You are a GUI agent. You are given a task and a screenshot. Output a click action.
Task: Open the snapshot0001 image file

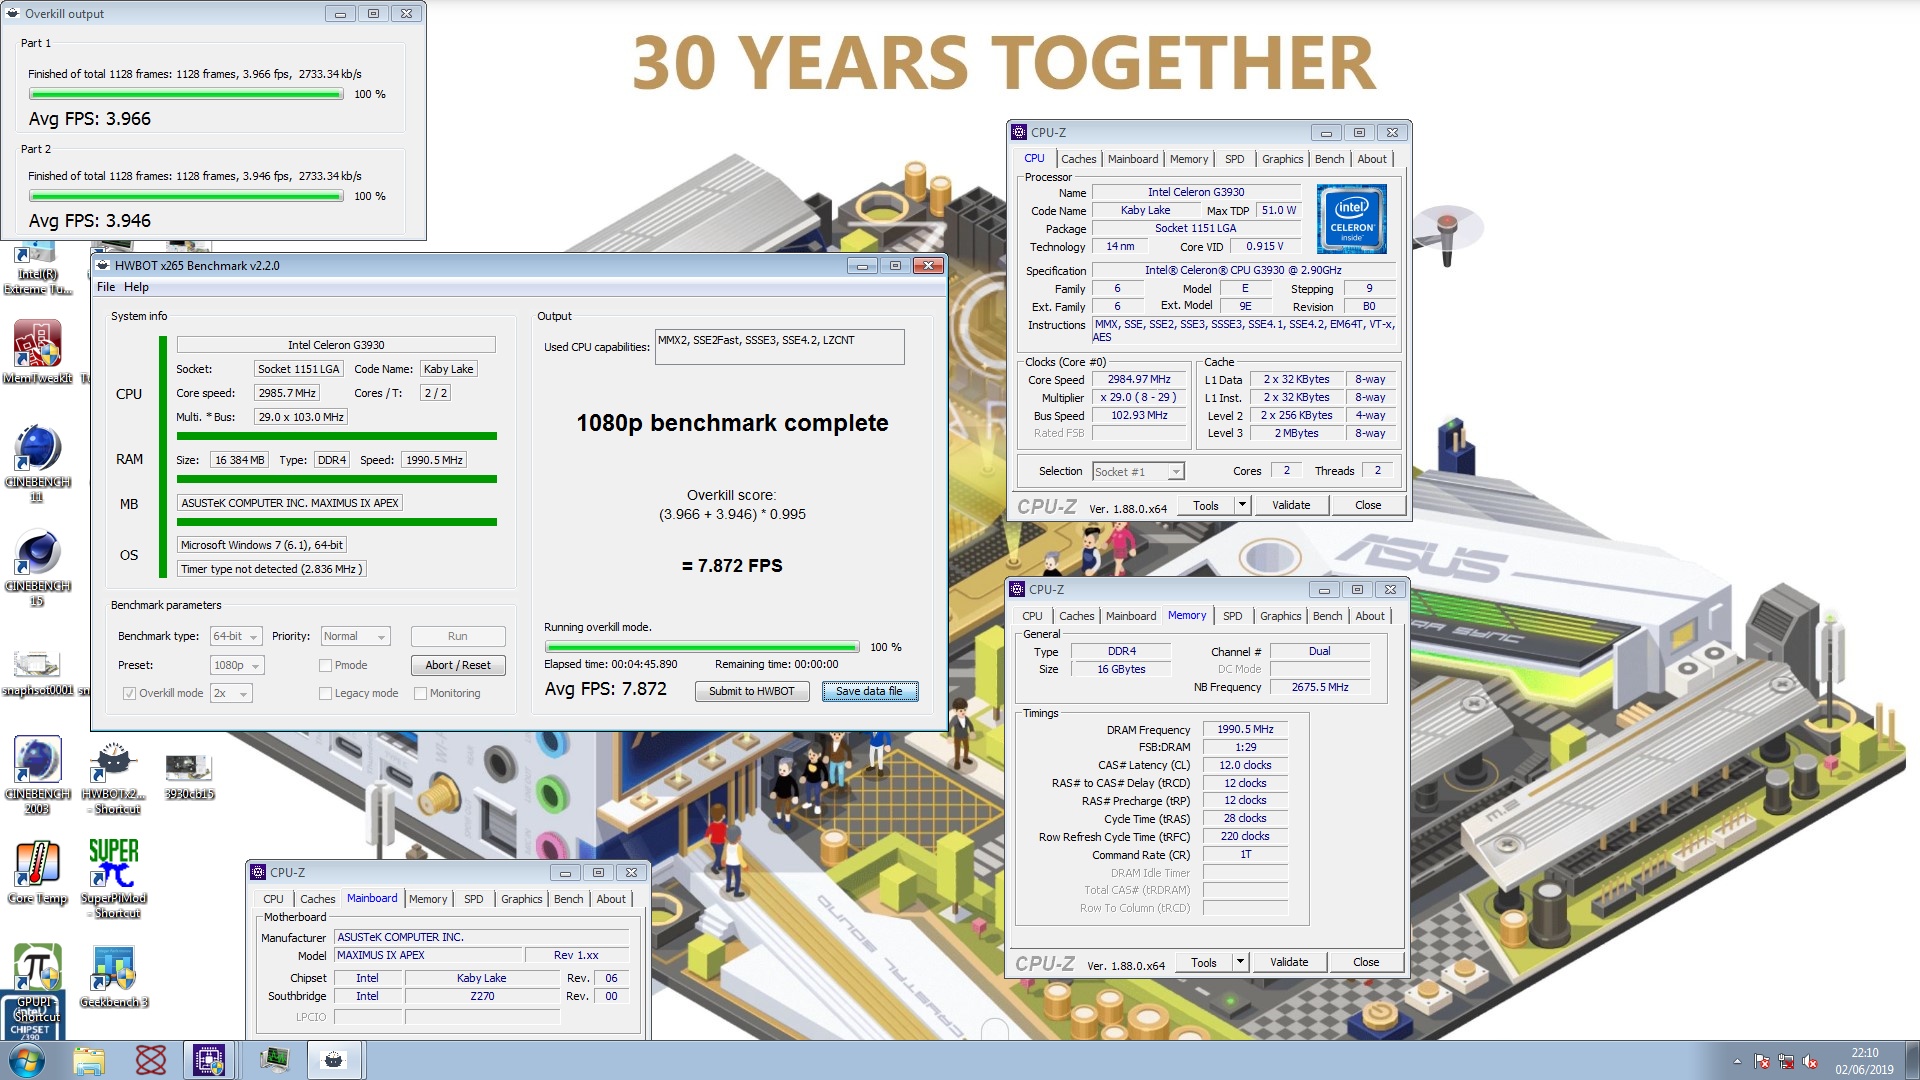pos(37,672)
